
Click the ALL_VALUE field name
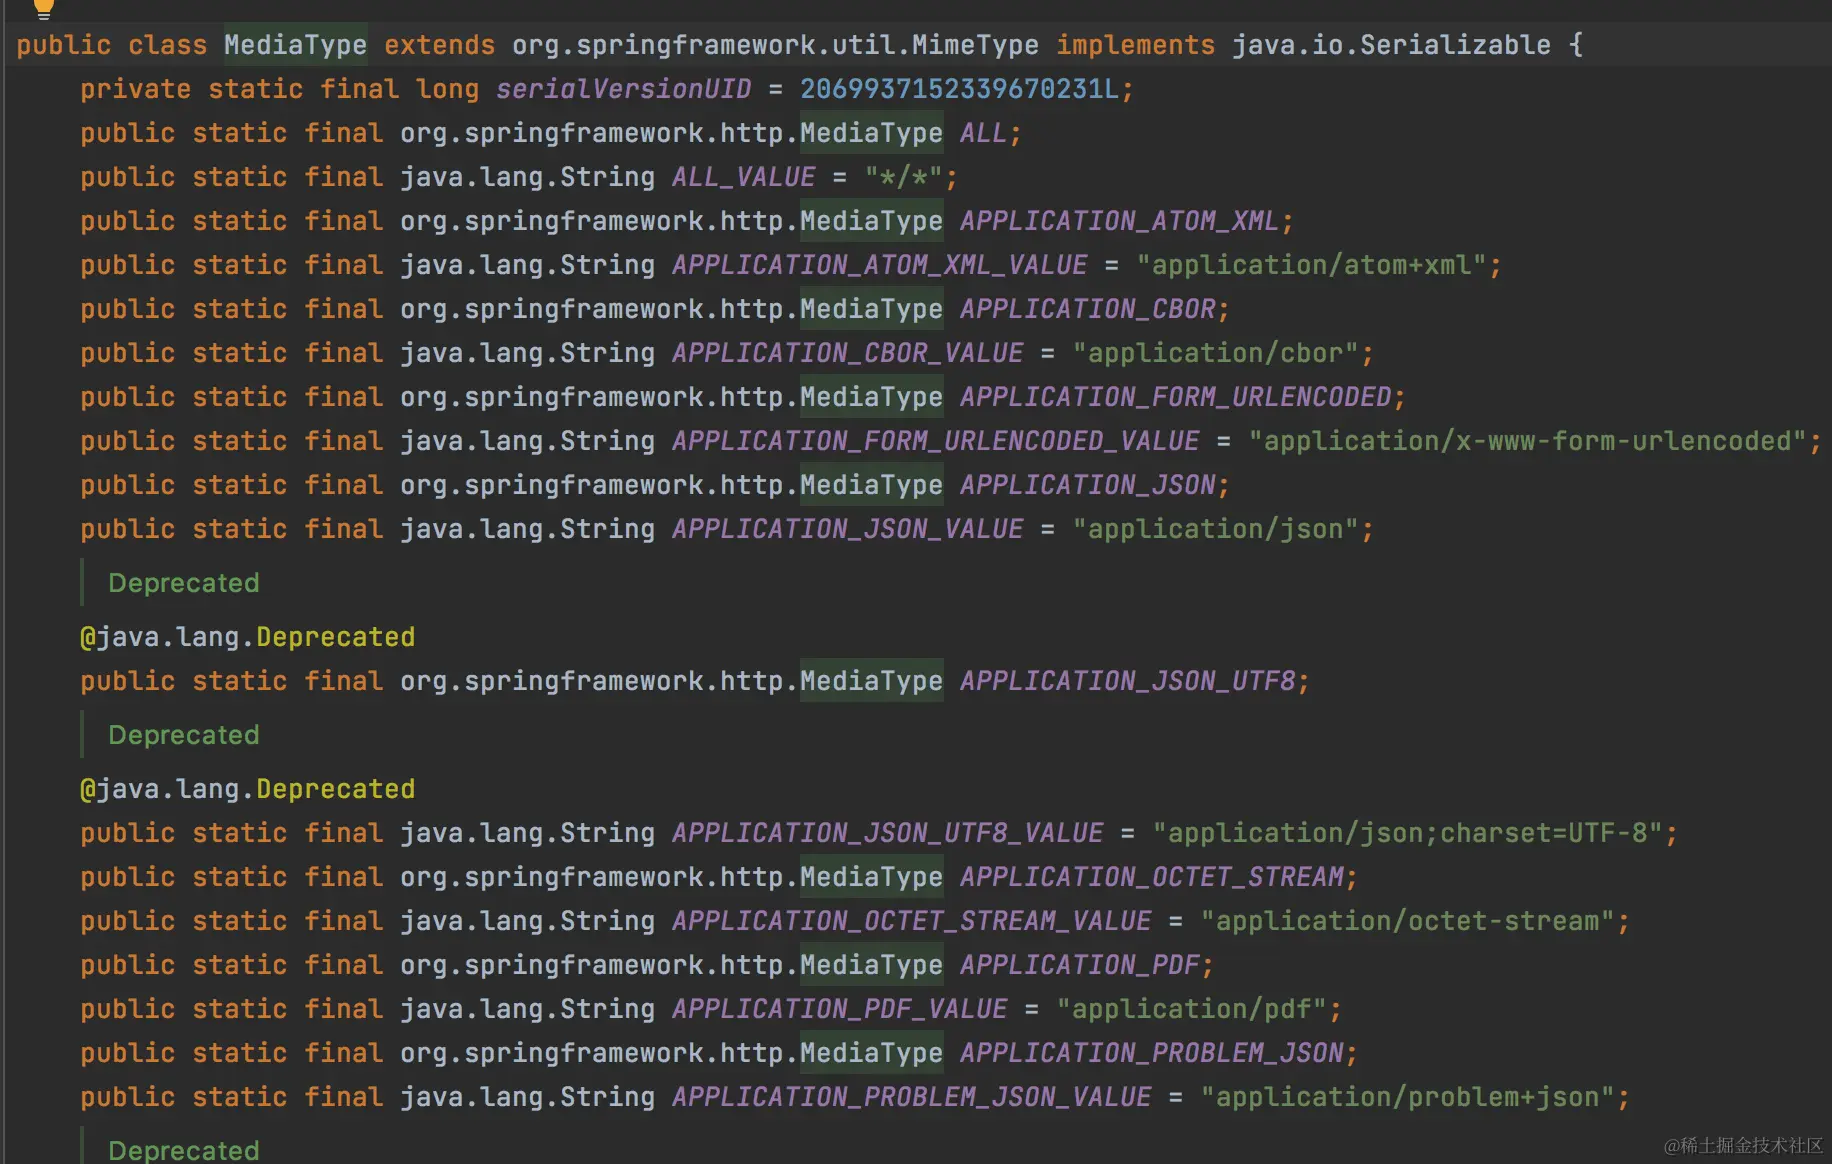[744, 177]
